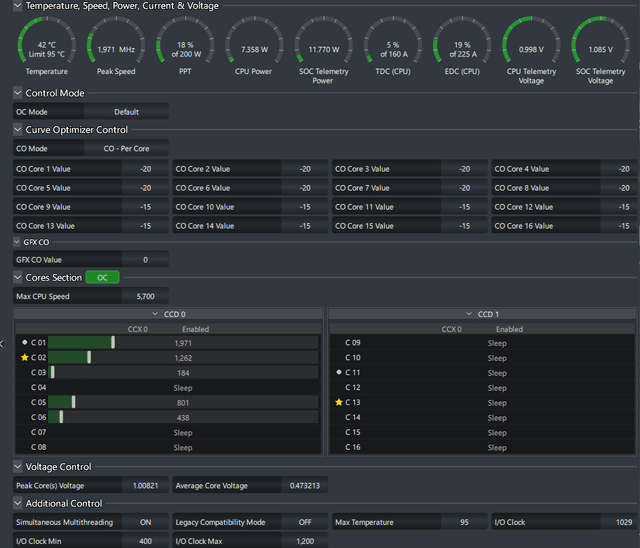This screenshot has width=640, height=548.
Task: Toggle Simultaneous Multithreading ON value
Action: click(145, 522)
